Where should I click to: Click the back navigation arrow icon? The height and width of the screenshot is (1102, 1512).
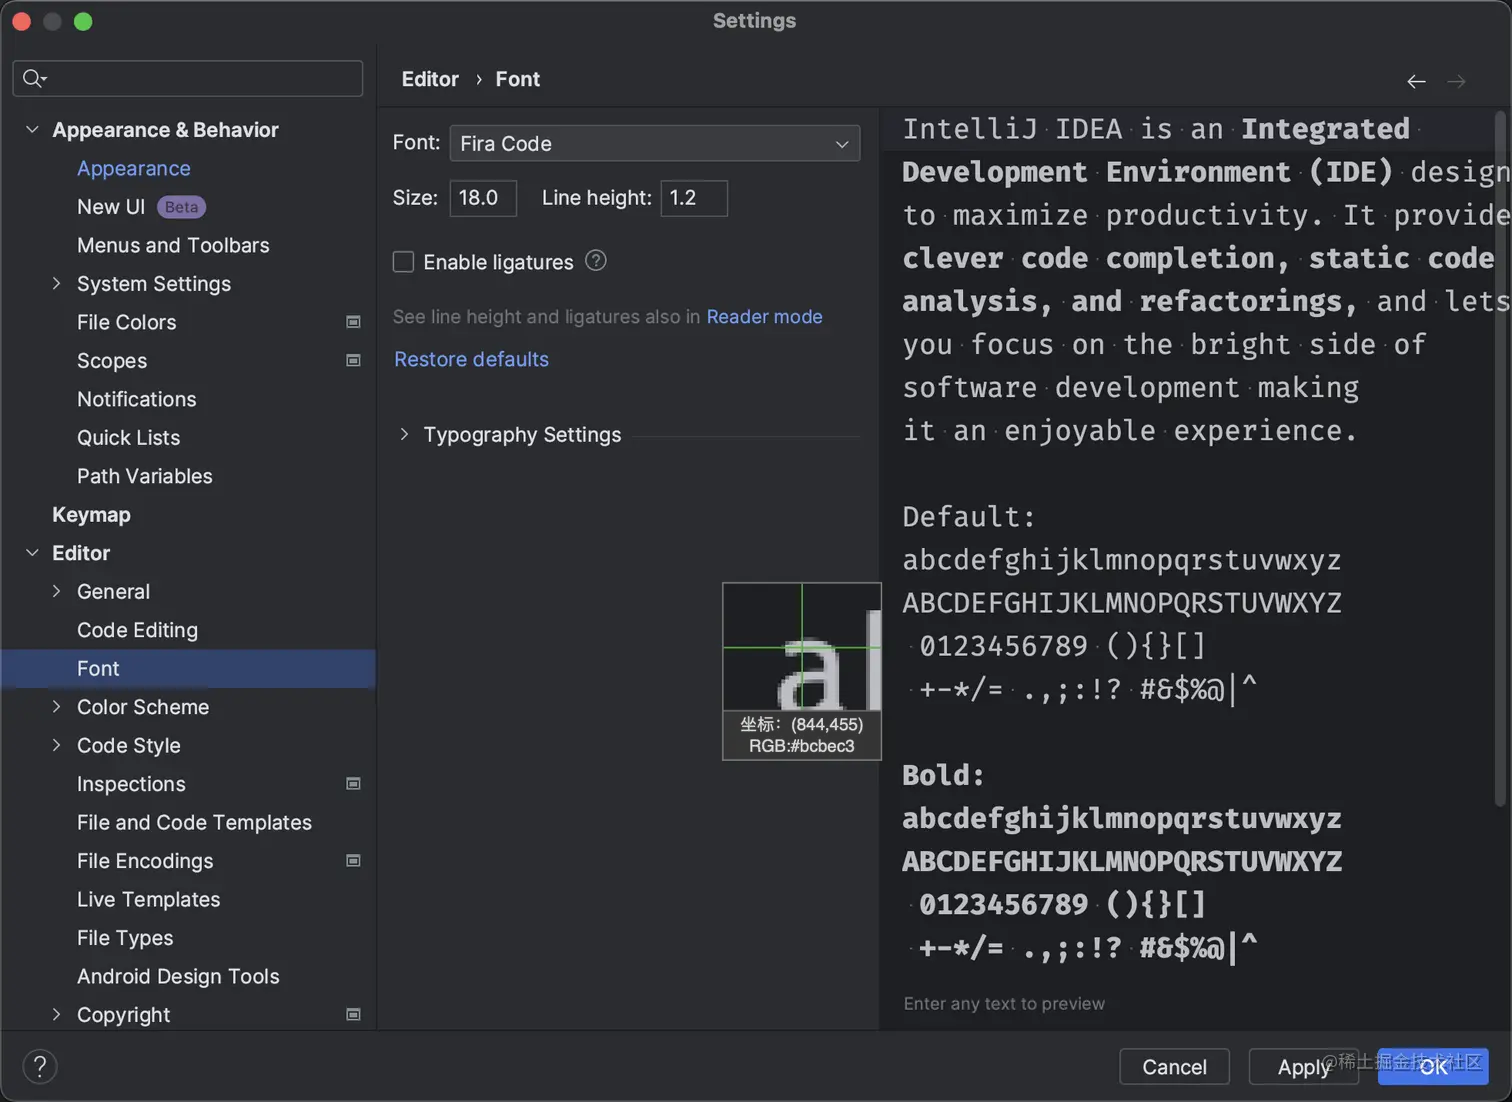(x=1416, y=81)
